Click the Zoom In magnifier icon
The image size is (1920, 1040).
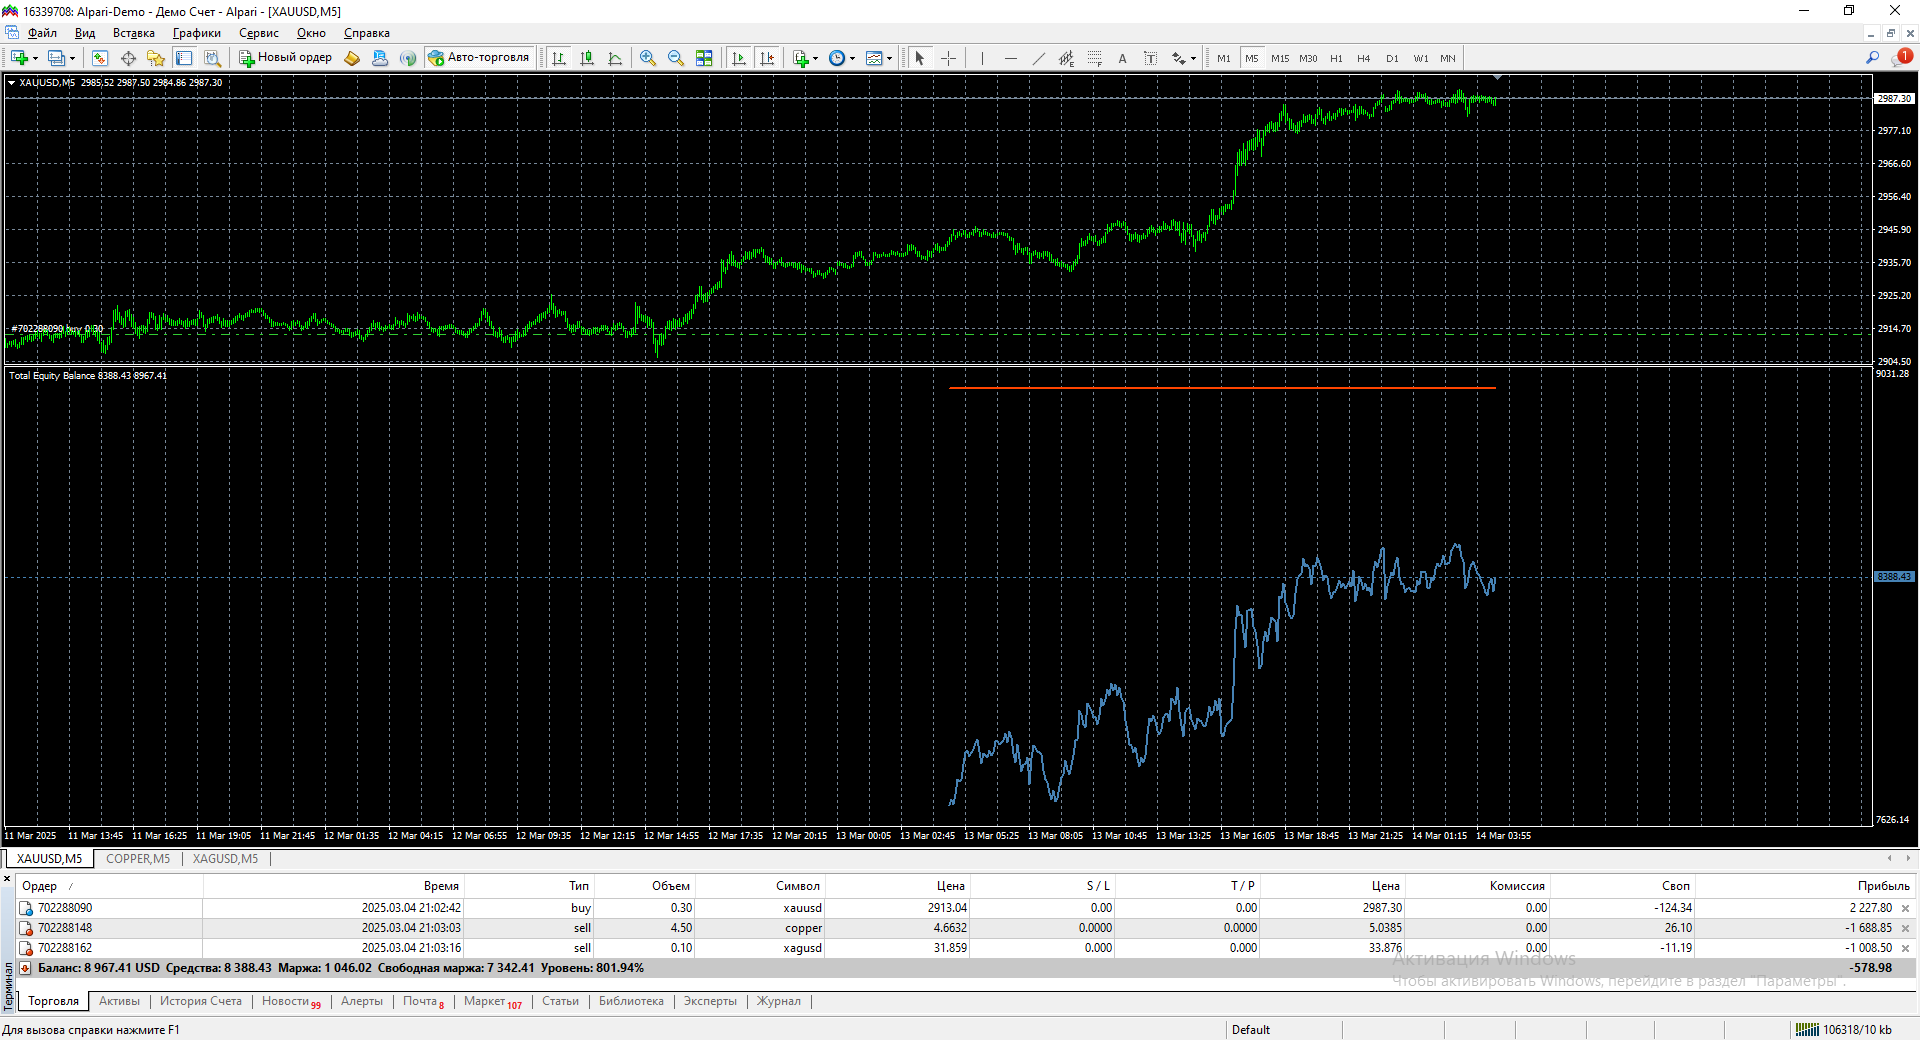pyautogui.click(x=648, y=58)
